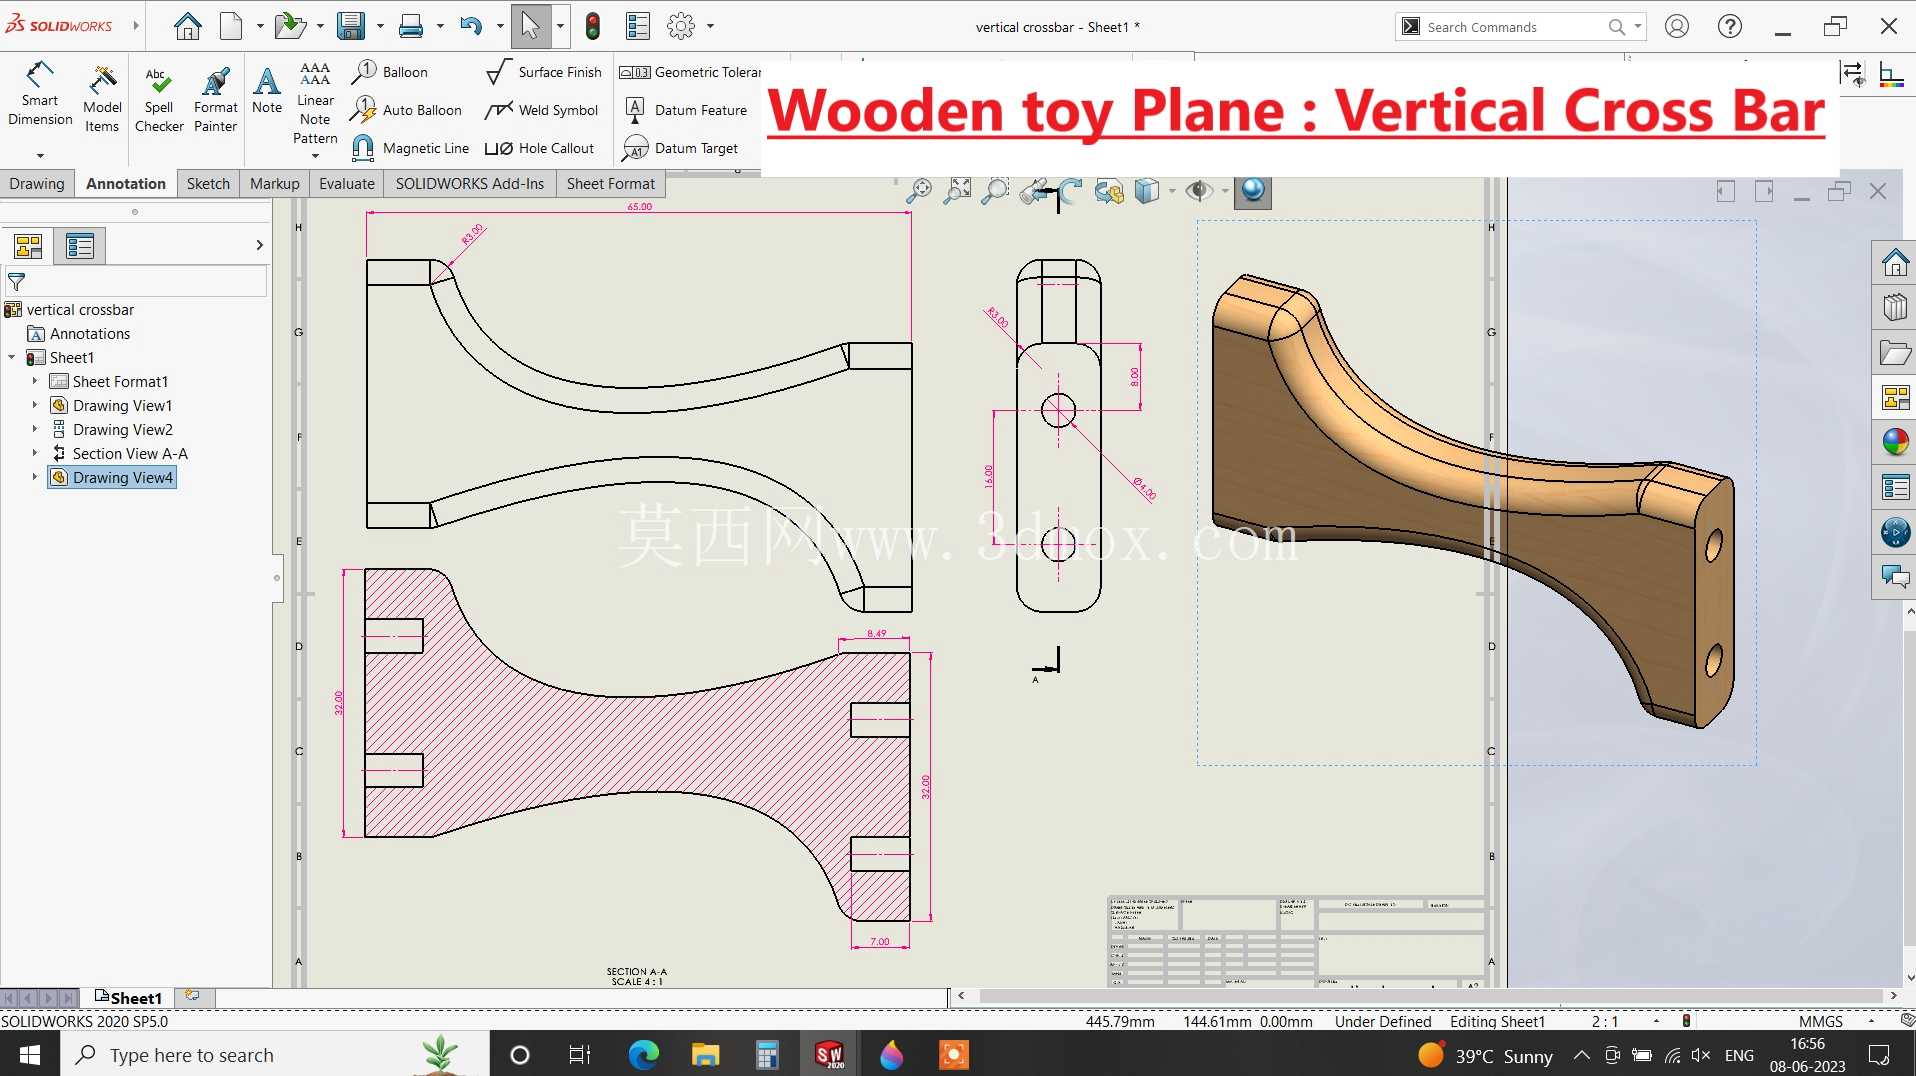Image resolution: width=1916 pixels, height=1076 pixels.
Task: Open the Spell Checker tool
Action: coord(159,99)
